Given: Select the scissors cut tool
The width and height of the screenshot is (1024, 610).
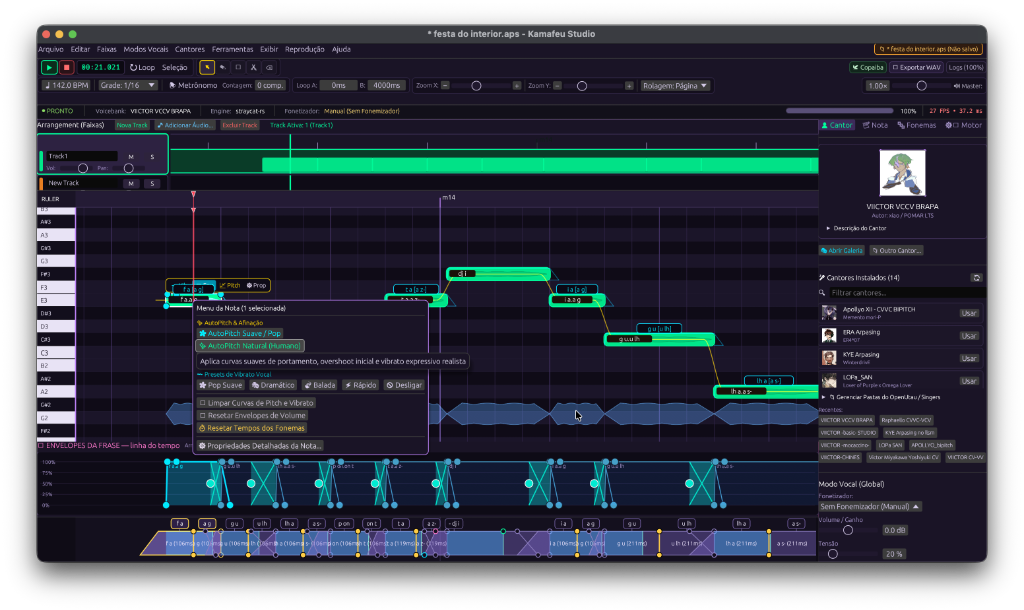Looking at the screenshot, I should pyautogui.click(x=253, y=67).
